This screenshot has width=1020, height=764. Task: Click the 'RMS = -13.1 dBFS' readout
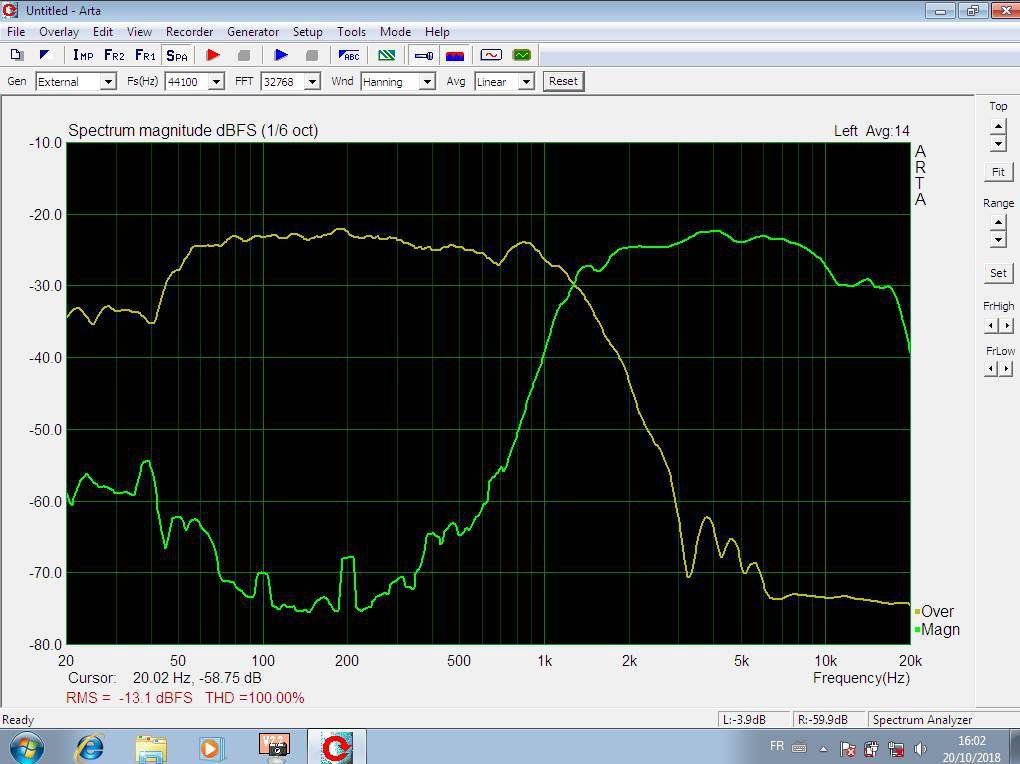(x=129, y=698)
